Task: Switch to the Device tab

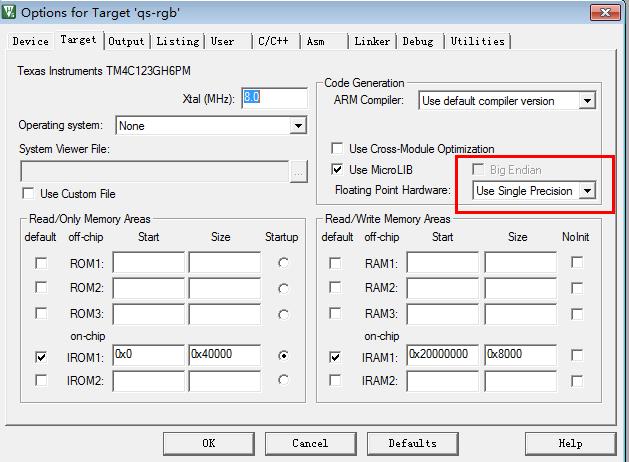Action: pyautogui.click(x=30, y=41)
